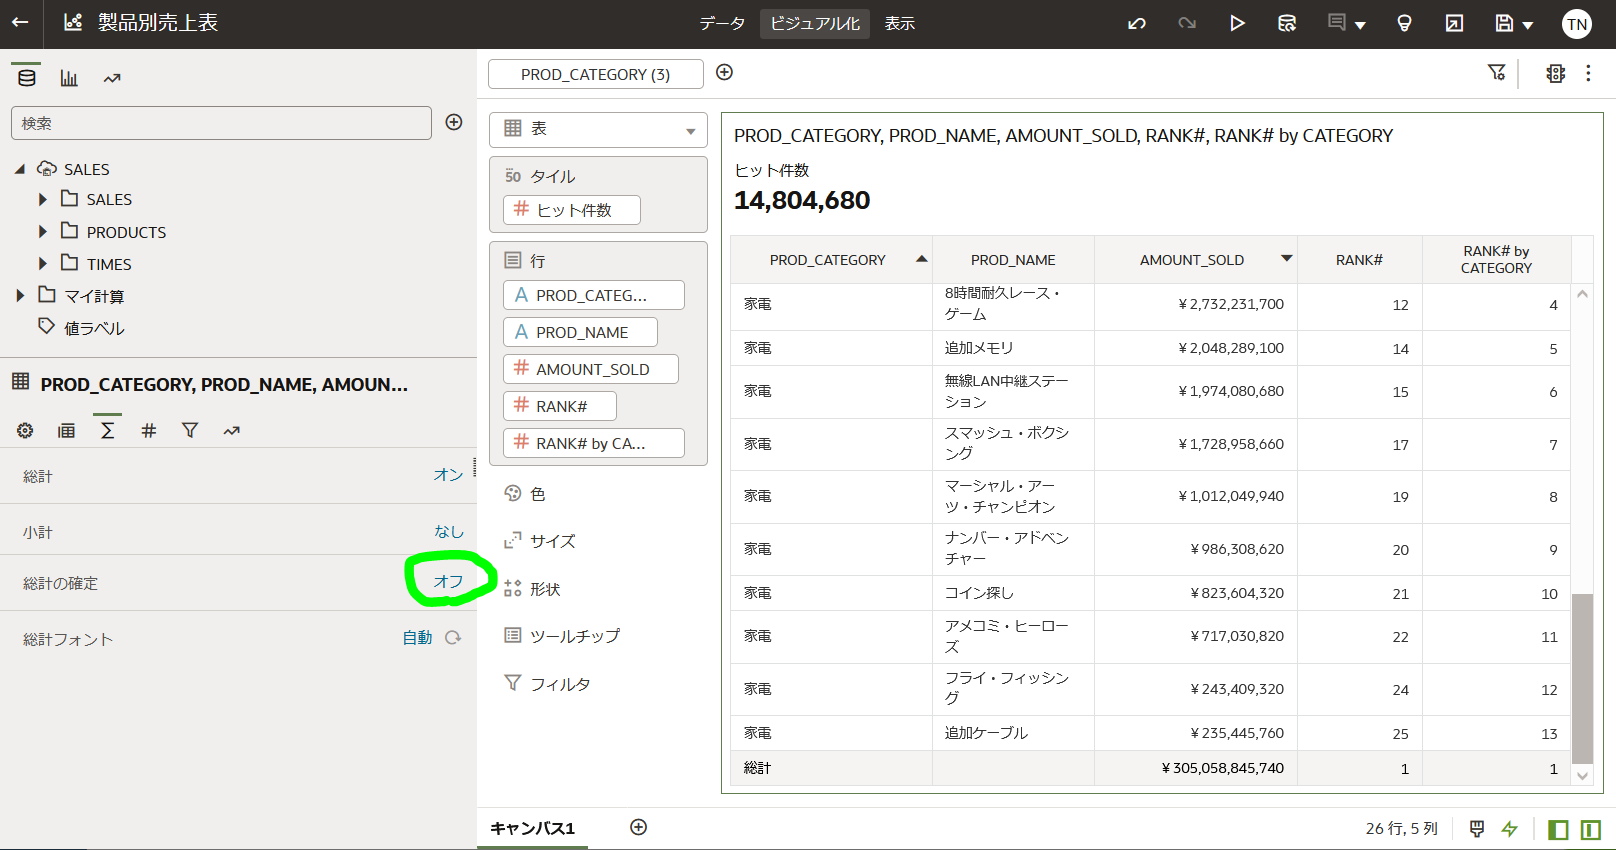Open the Analytics properties tab icon

(231, 430)
